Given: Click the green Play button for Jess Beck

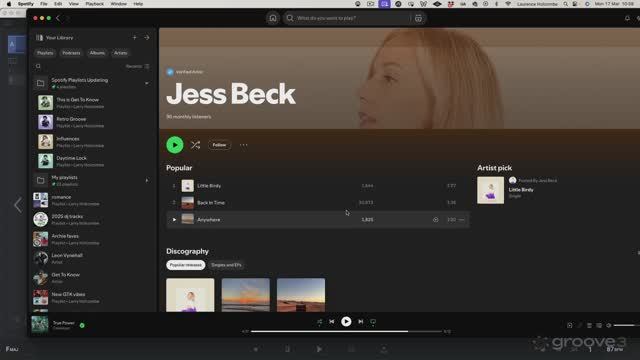Looking at the screenshot, I should pos(175,145).
